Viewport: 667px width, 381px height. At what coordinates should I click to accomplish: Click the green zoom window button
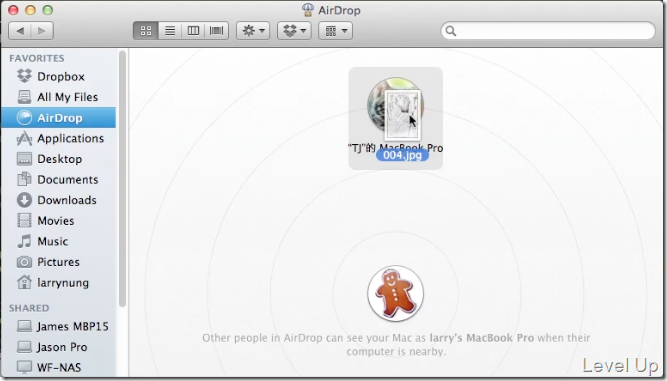[48, 10]
